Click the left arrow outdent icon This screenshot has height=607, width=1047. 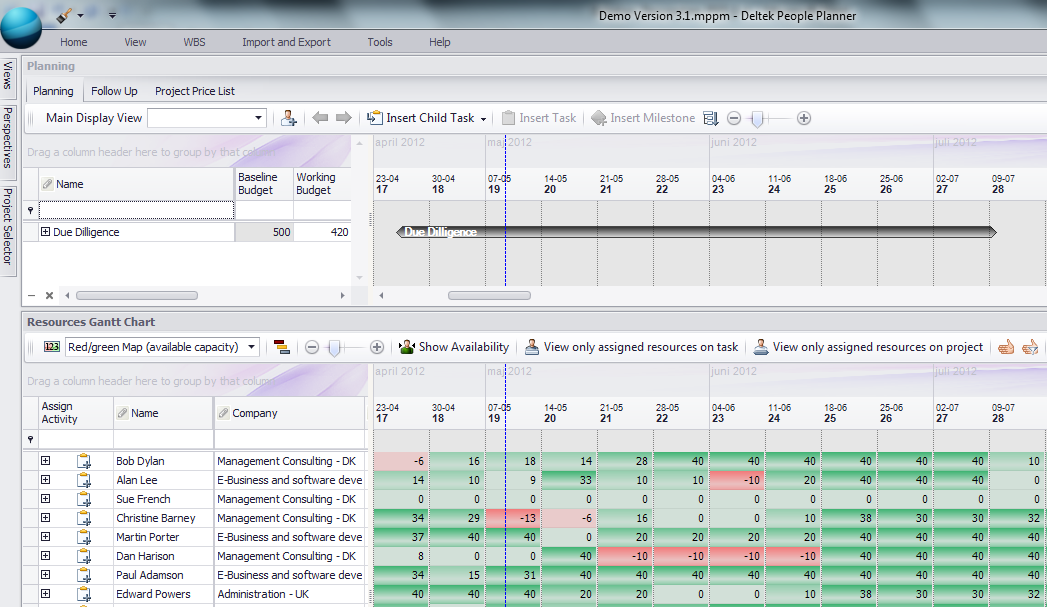coord(320,118)
